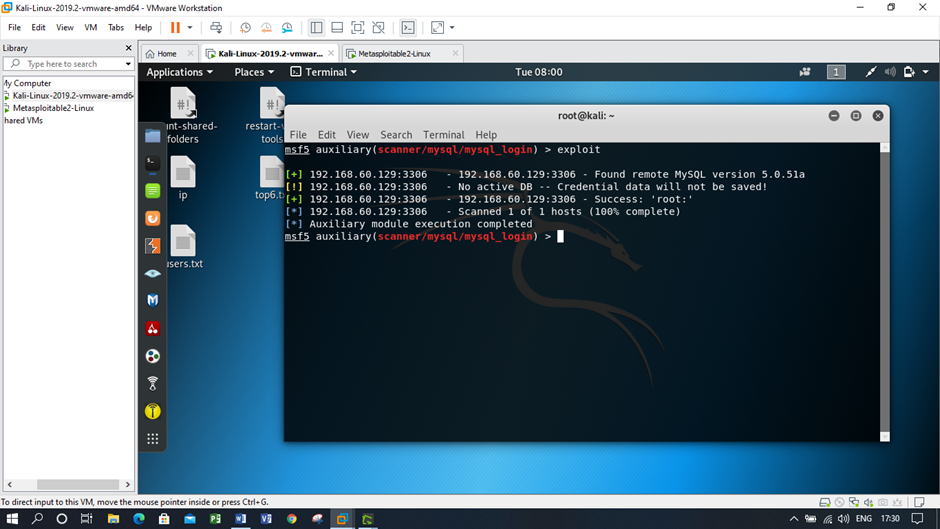Focus the library search field
Viewport: 940px width, 529px height.
point(67,64)
